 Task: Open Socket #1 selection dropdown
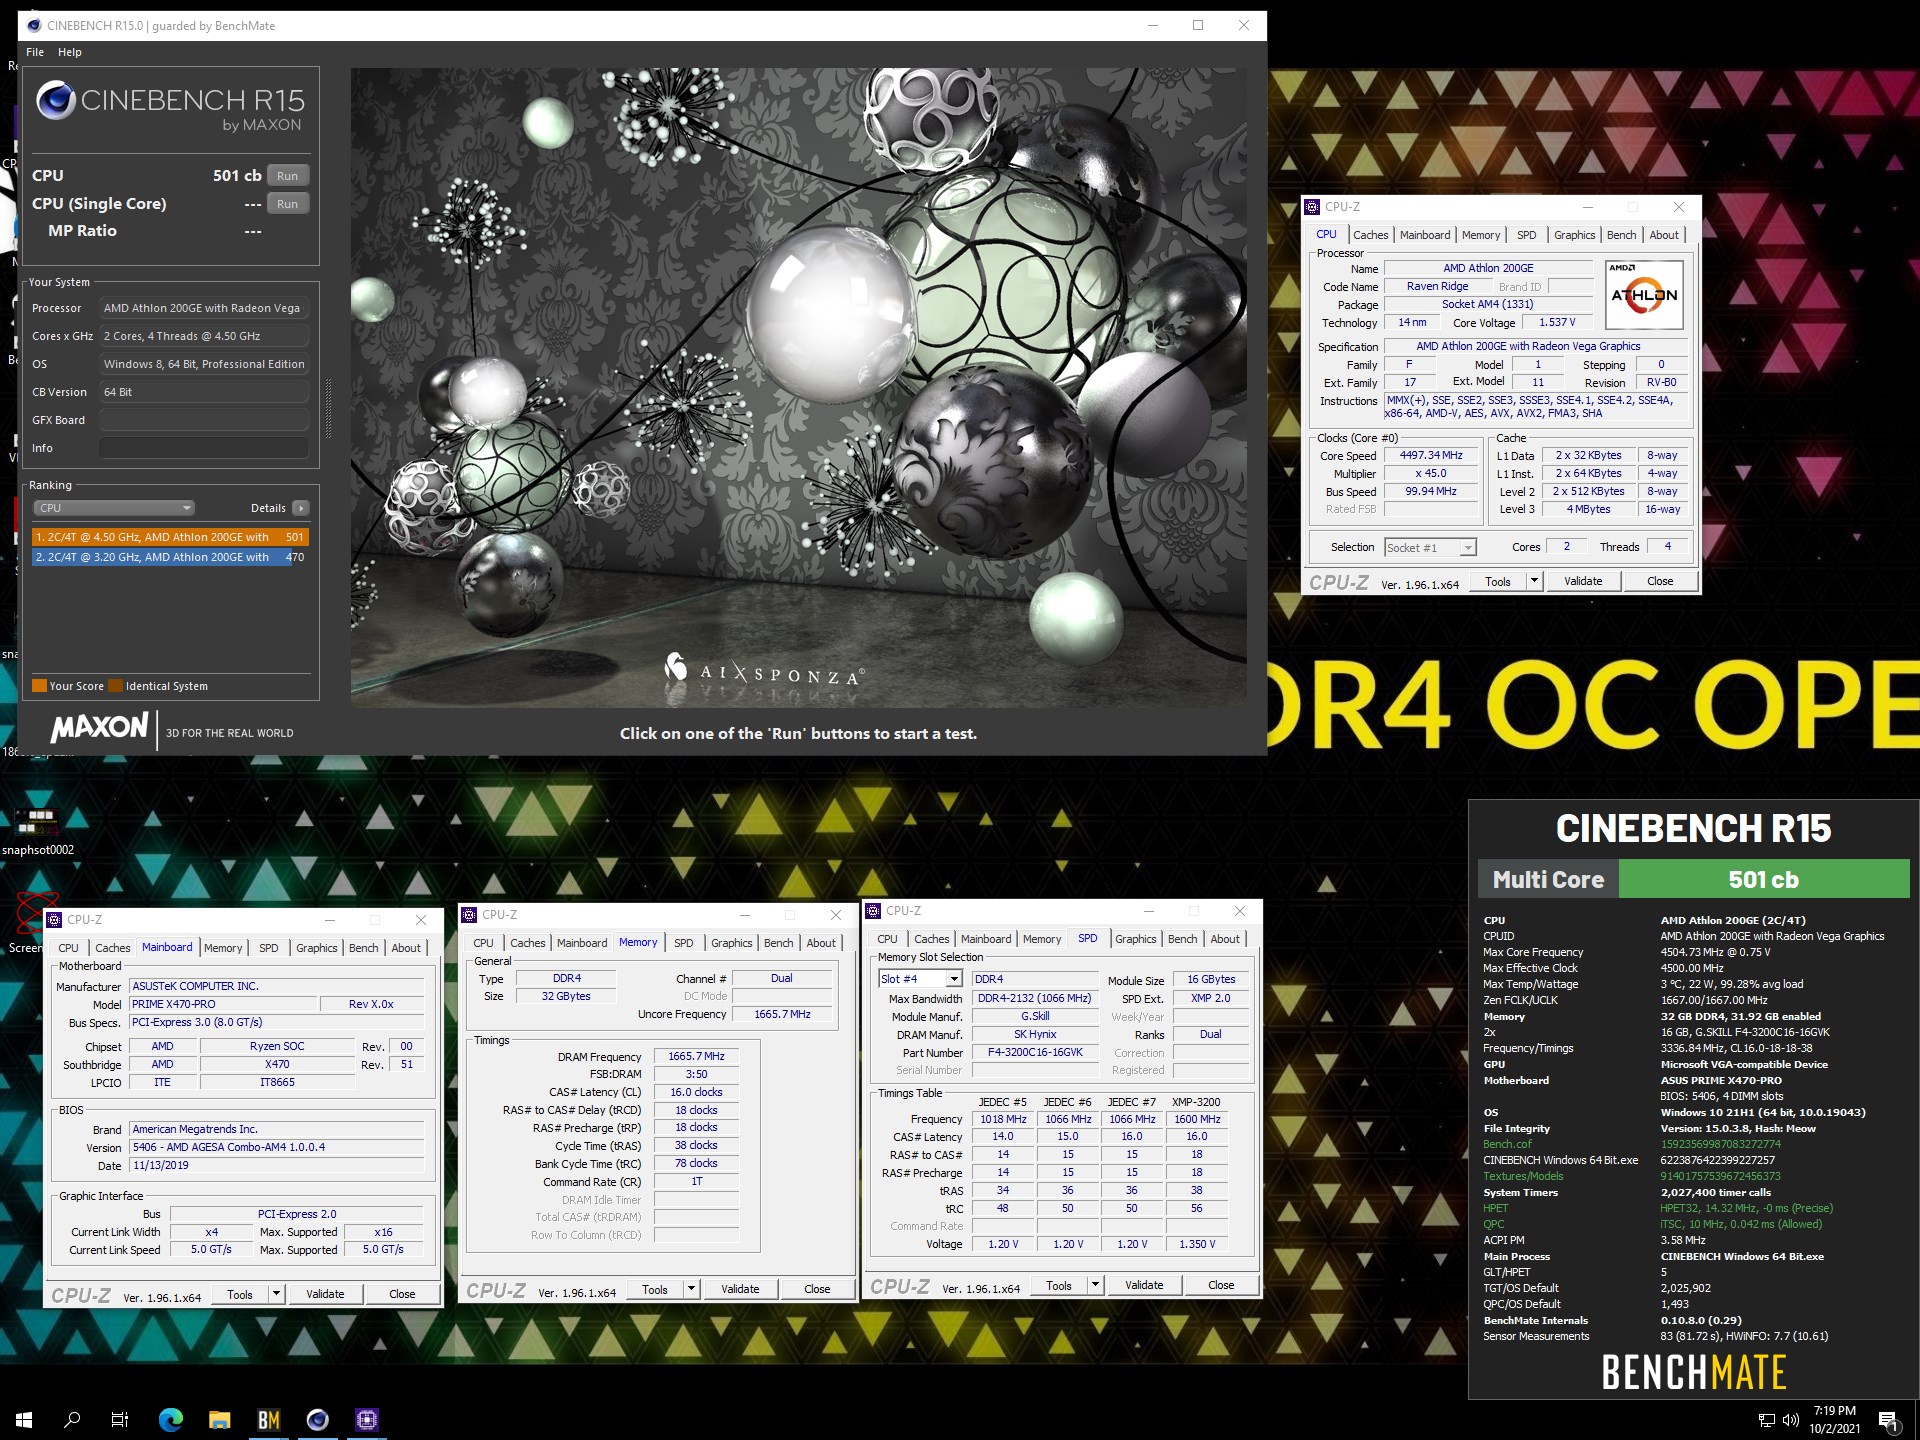coord(1430,547)
